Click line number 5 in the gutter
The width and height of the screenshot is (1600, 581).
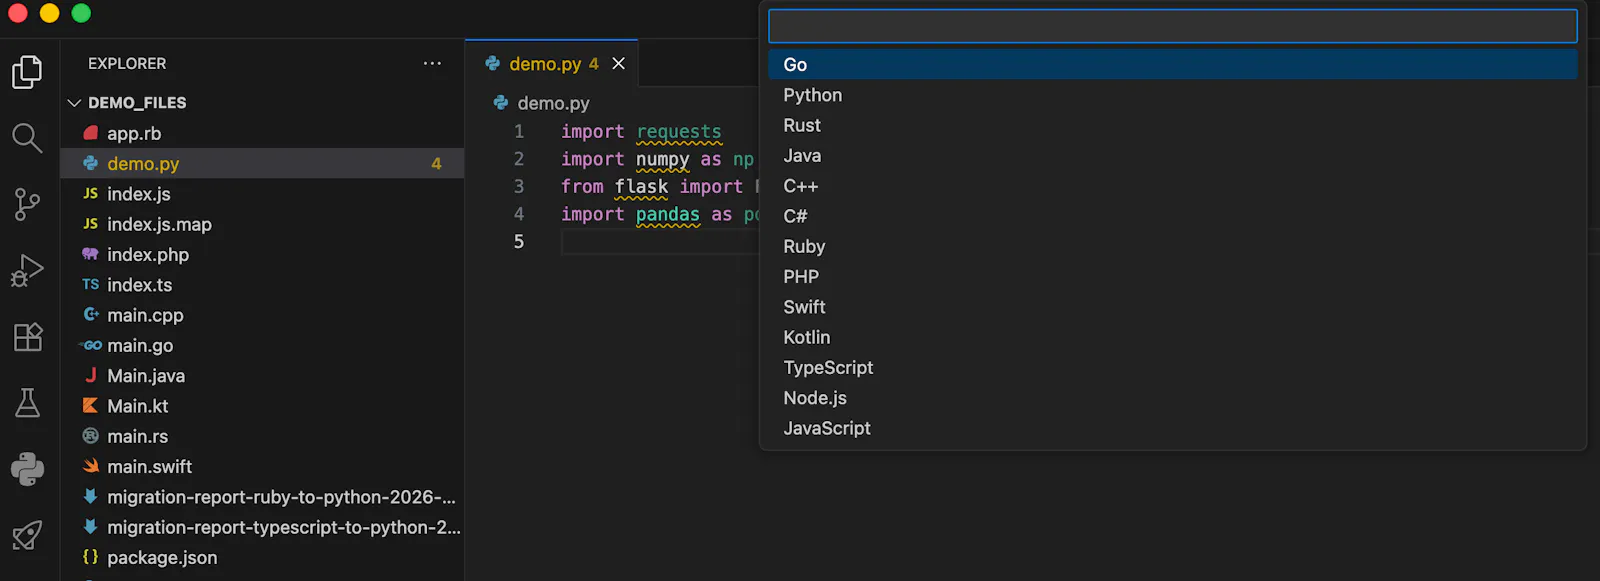[519, 241]
